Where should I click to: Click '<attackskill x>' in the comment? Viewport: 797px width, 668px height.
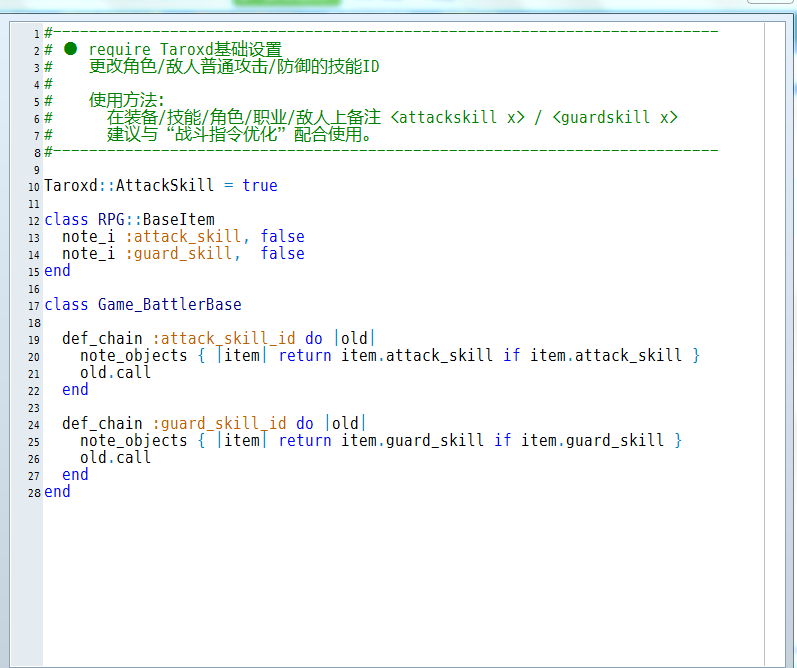click(457, 117)
